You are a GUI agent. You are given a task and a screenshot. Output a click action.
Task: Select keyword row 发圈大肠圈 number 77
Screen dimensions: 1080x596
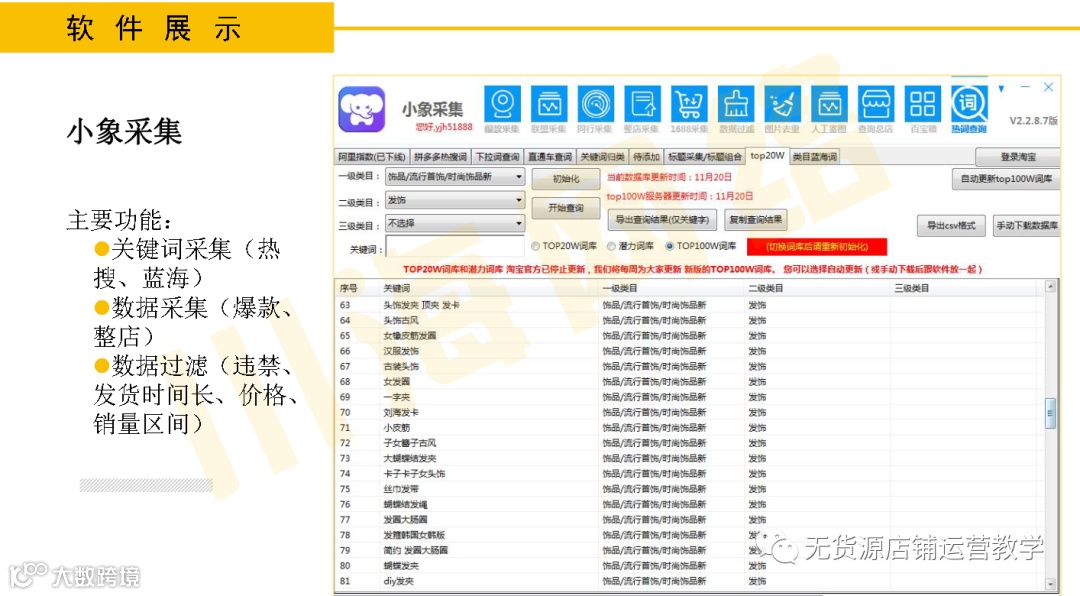click(x=689, y=520)
